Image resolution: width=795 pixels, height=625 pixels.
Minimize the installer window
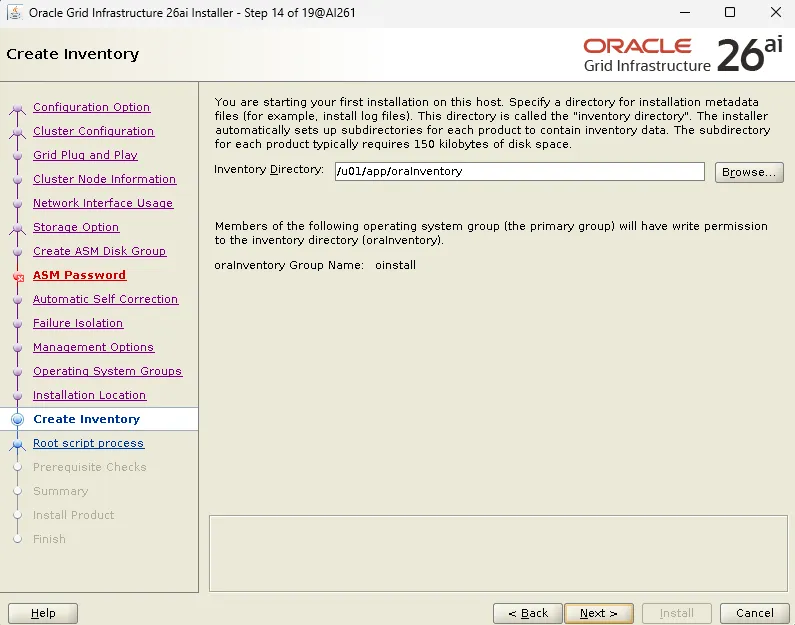(685, 12)
